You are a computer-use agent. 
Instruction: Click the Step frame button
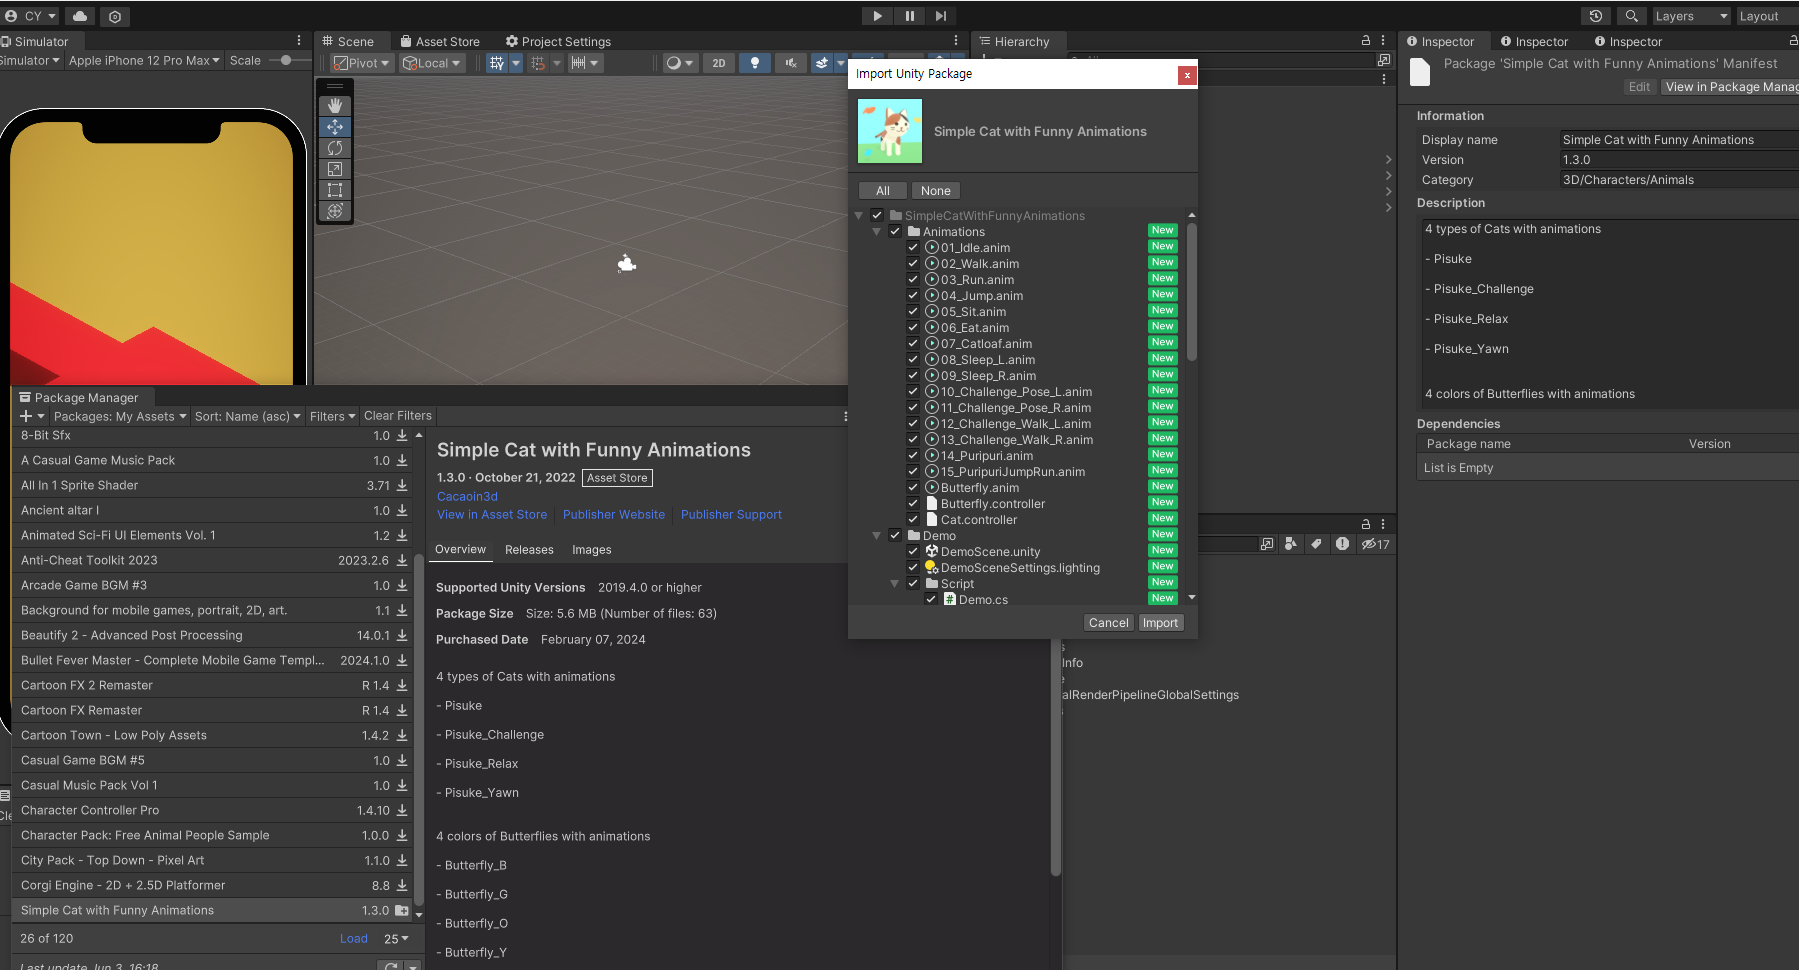coord(941,16)
